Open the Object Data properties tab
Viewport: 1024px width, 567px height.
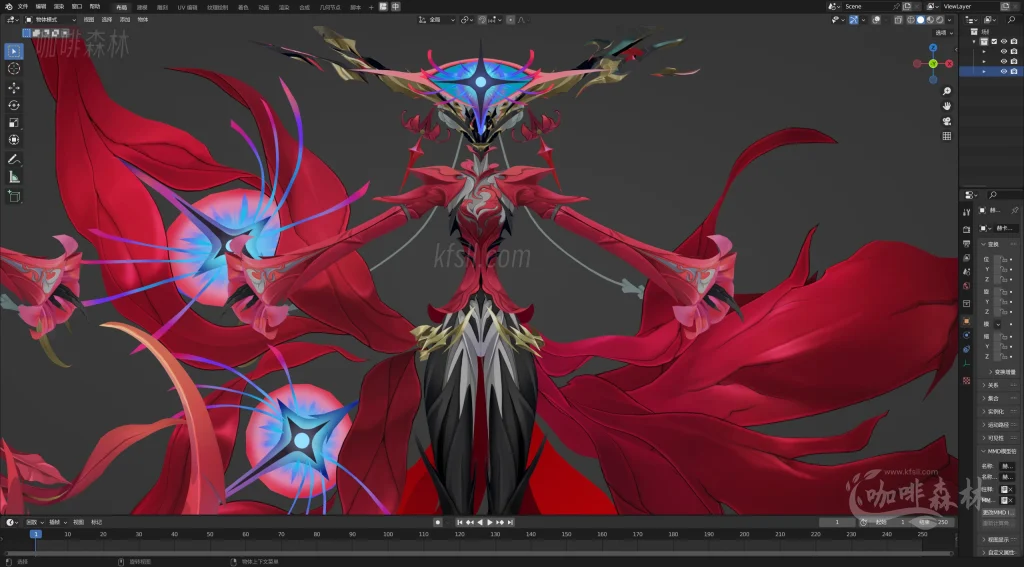[x=966, y=364]
